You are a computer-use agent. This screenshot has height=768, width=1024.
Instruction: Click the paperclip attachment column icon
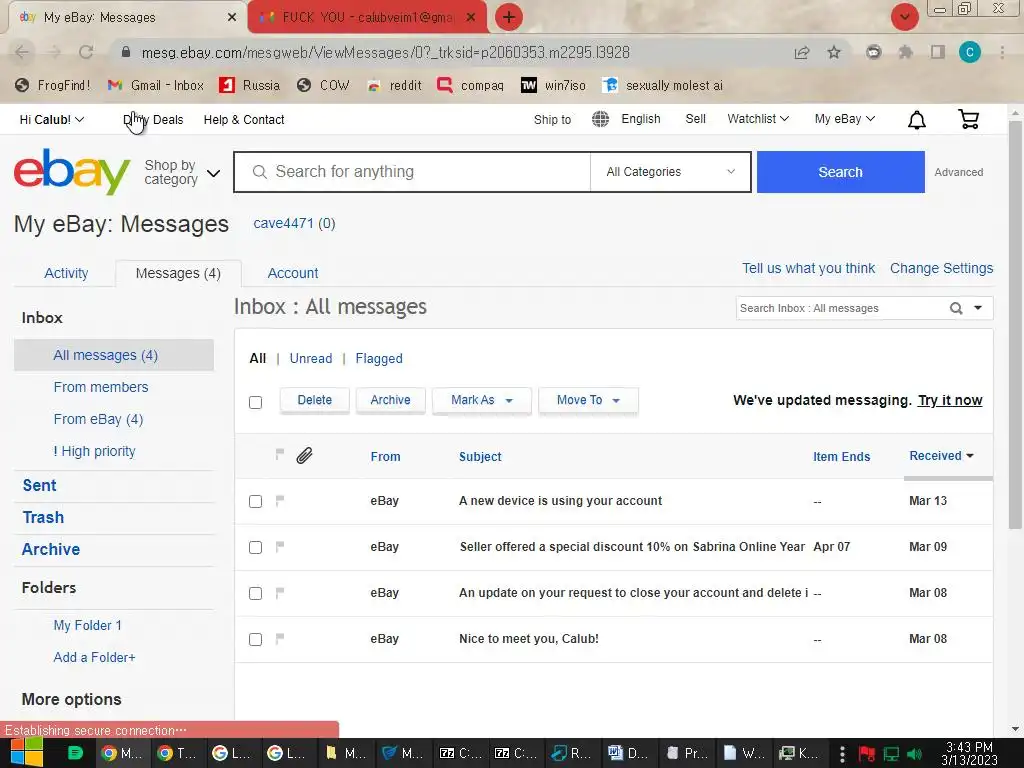(x=304, y=455)
